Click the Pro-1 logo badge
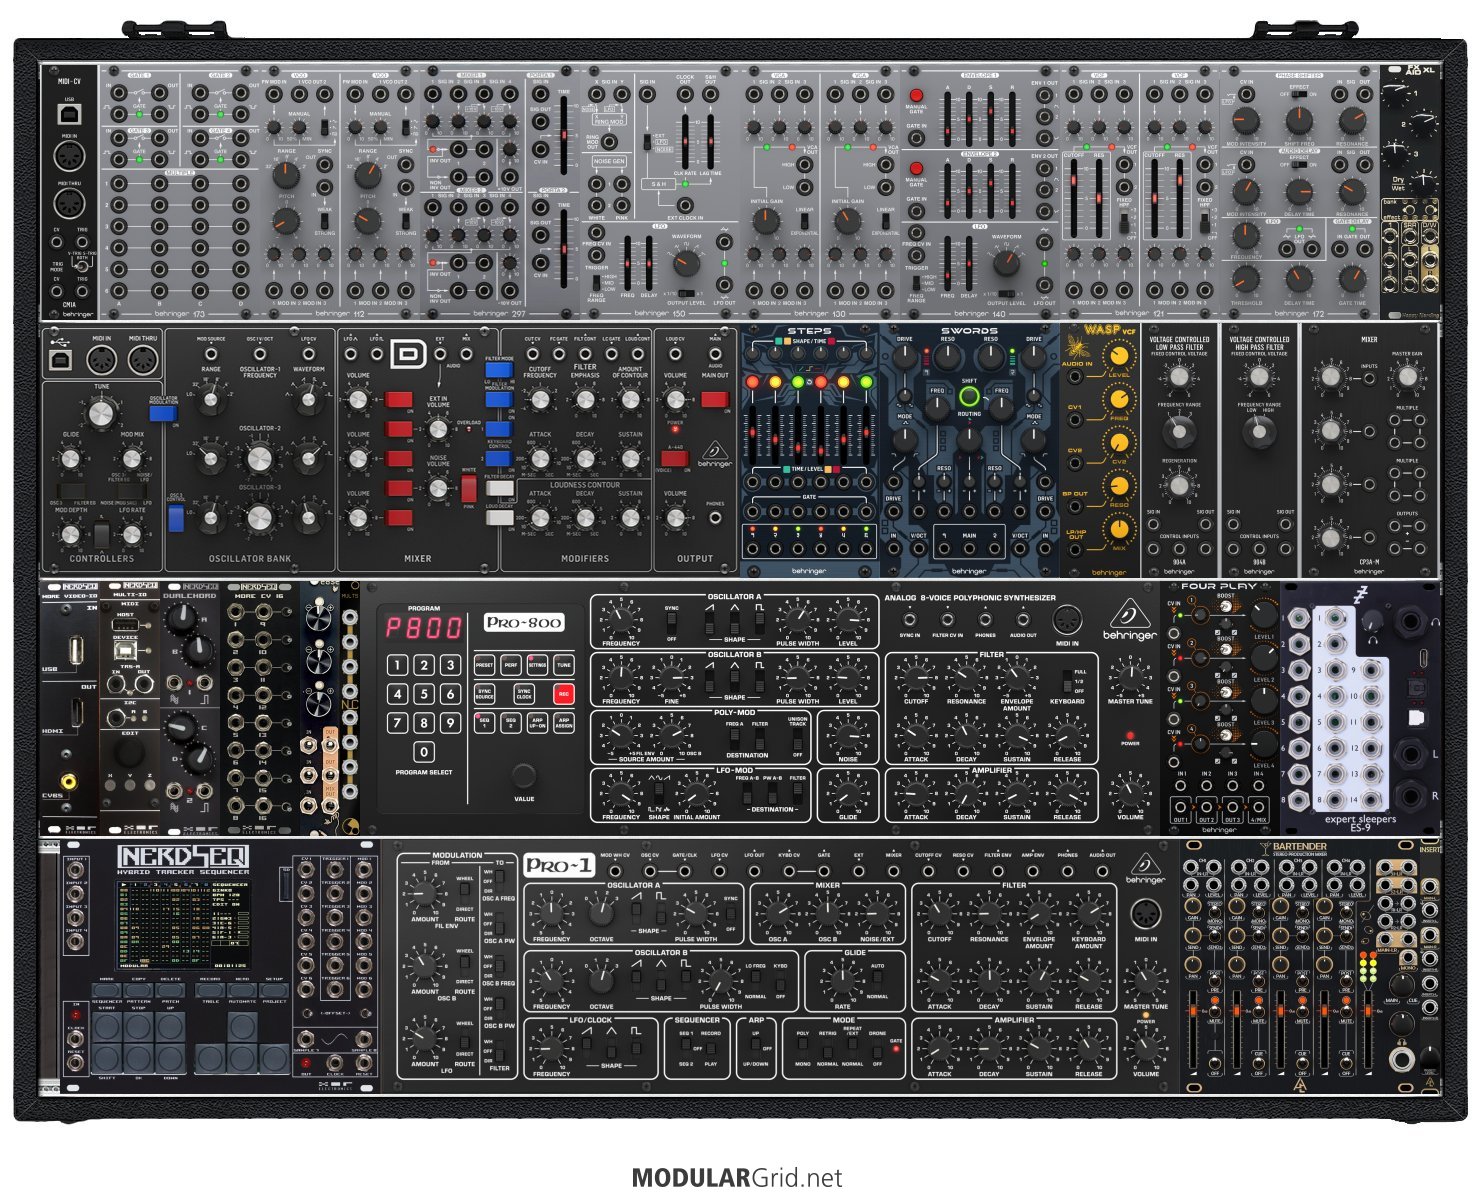The width and height of the screenshot is (1475, 1199). [558, 865]
